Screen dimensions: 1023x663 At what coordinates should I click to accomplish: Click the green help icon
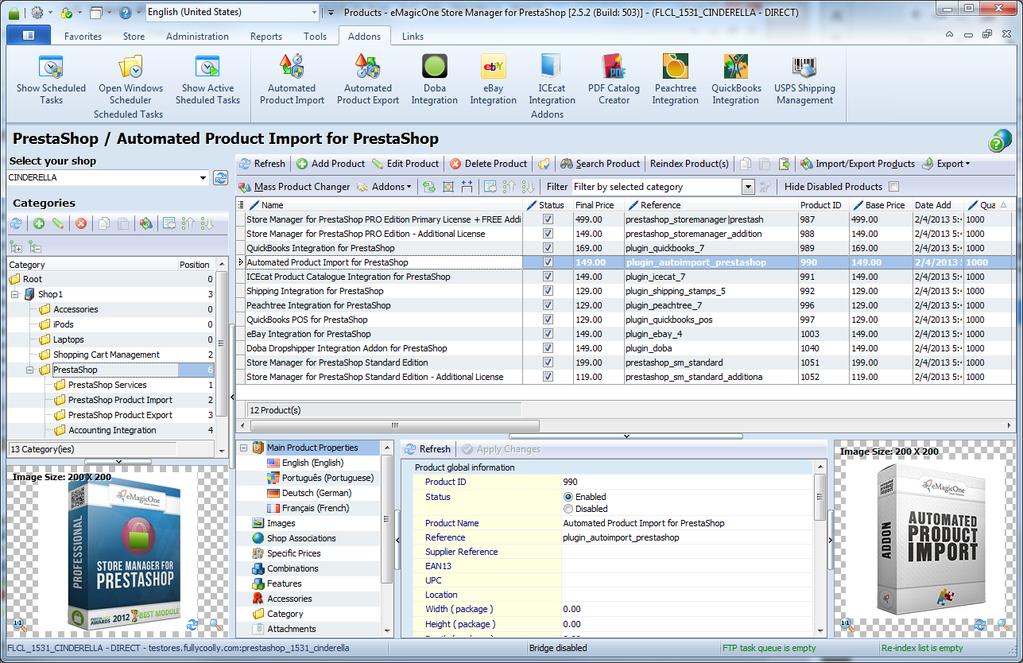999,140
